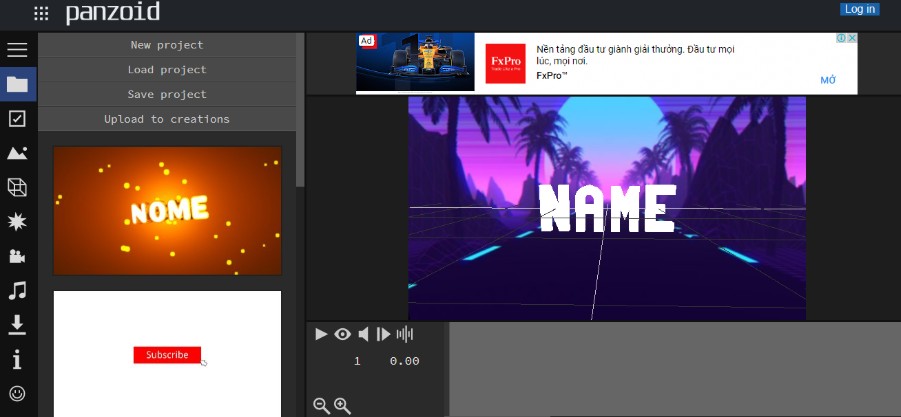Click the ad headline text Nền tảng đầu tư
Screen dimensions: 901x417
click(635, 55)
